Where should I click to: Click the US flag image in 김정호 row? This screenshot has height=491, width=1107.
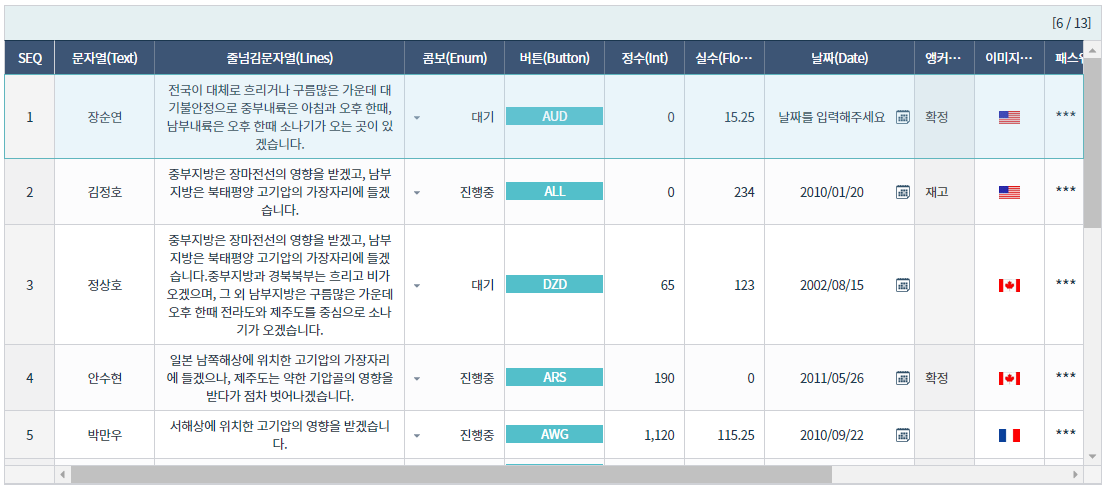point(1009,191)
